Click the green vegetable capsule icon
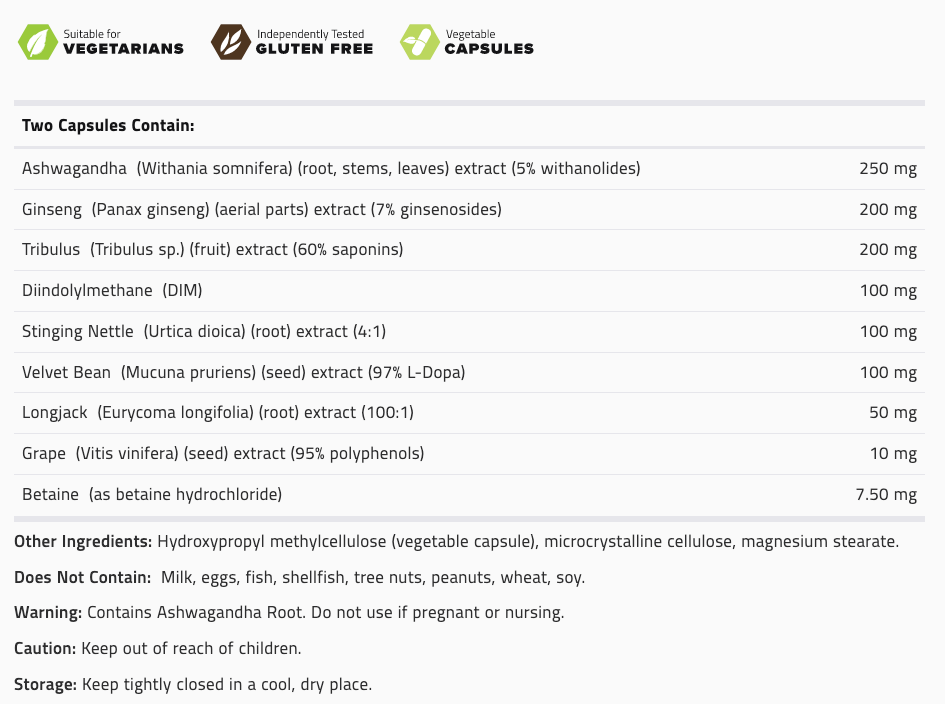945x704 pixels. click(418, 42)
